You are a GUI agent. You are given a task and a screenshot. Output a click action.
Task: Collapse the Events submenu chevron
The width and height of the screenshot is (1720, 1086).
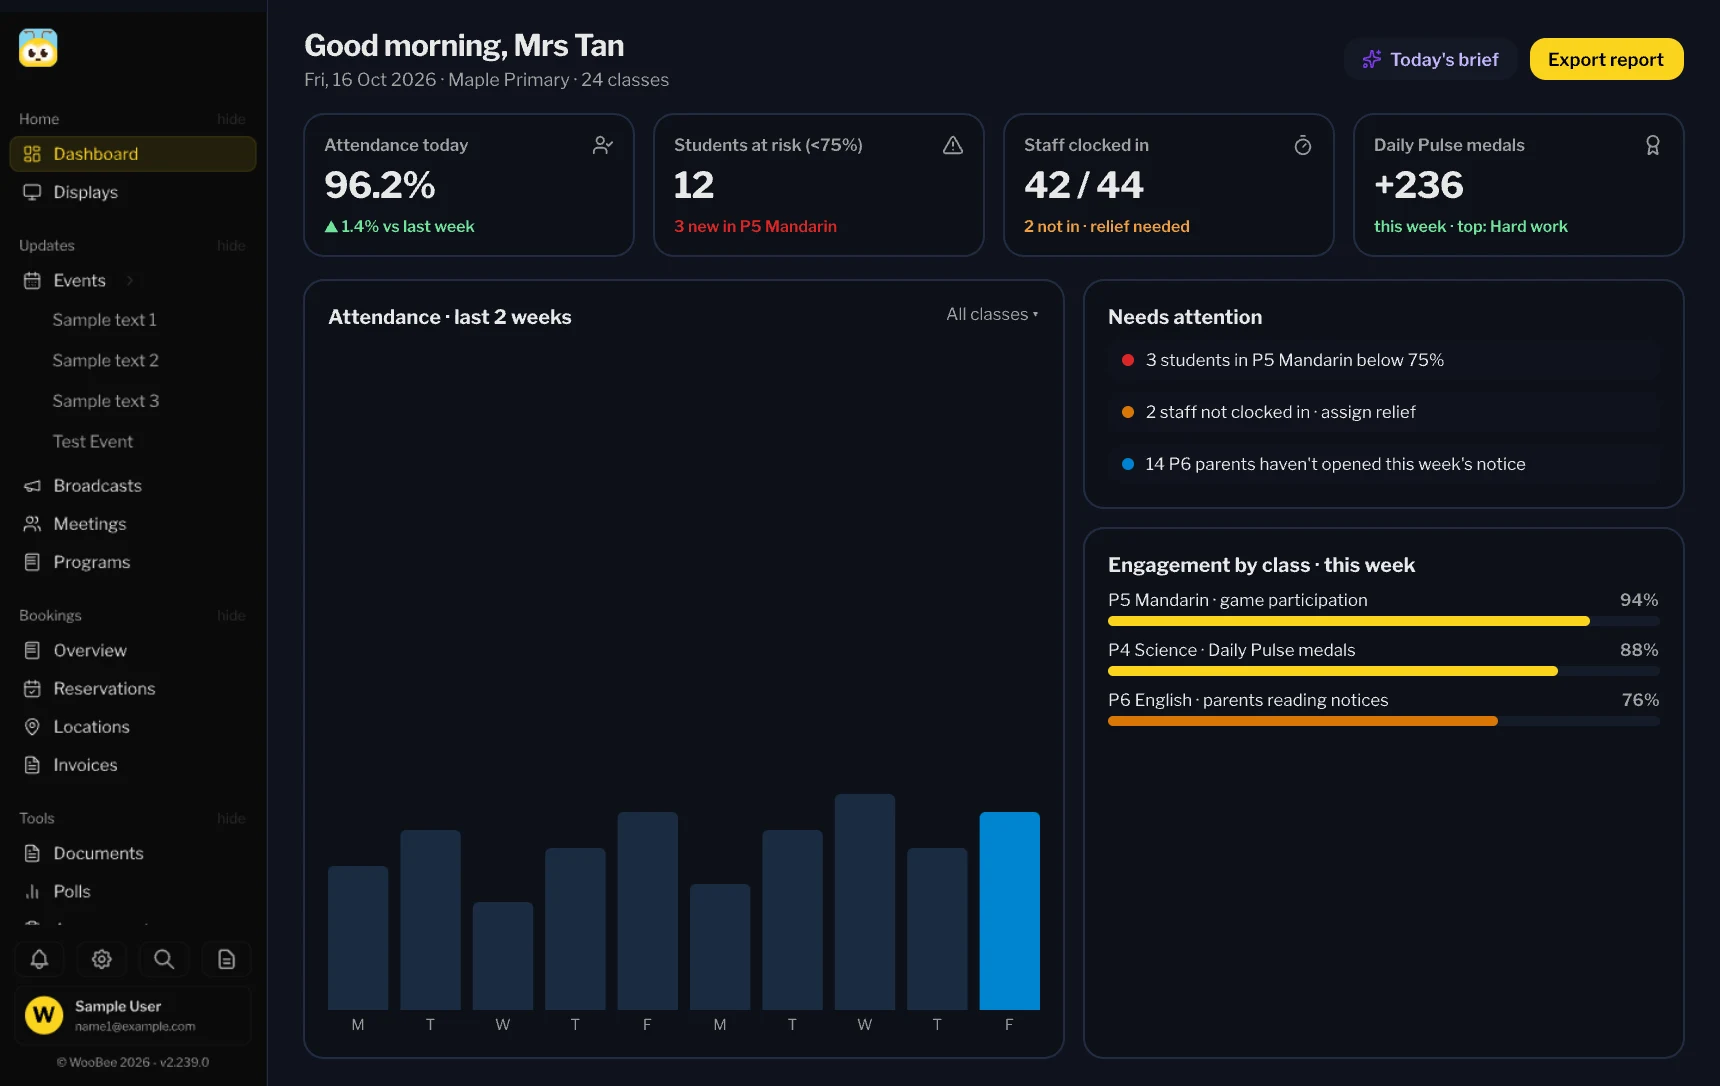[x=130, y=281]
